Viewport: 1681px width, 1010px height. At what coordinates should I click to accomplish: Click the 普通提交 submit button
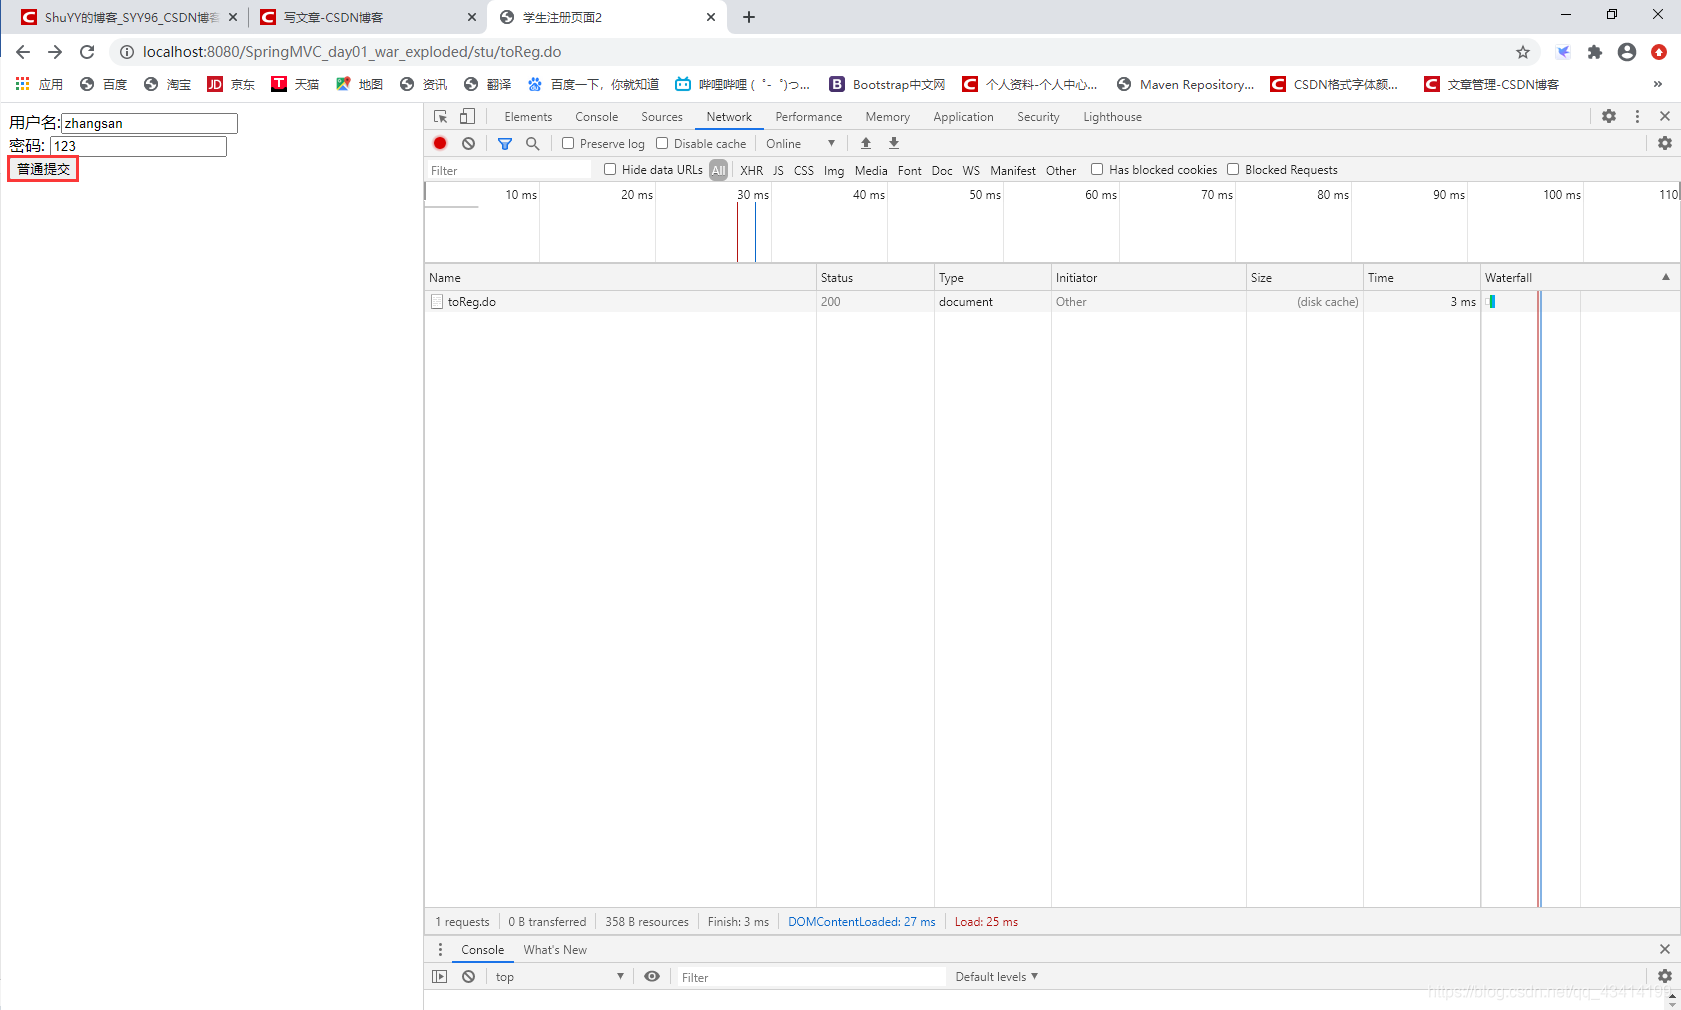43,169
